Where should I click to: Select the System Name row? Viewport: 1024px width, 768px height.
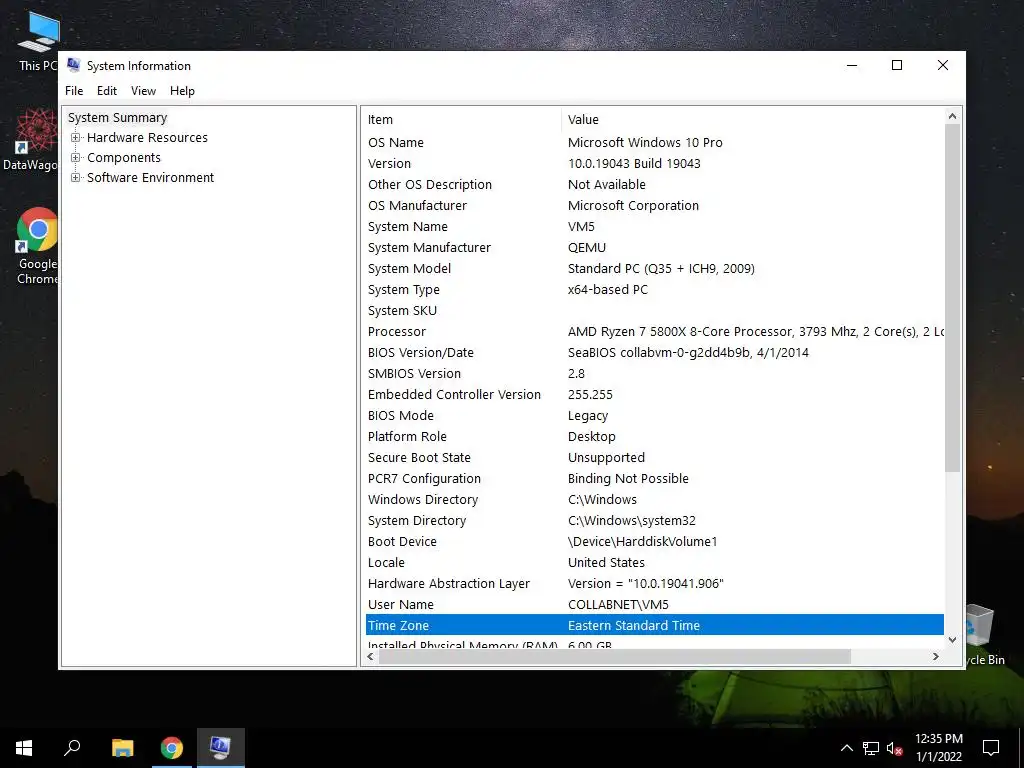pos(654,227)
